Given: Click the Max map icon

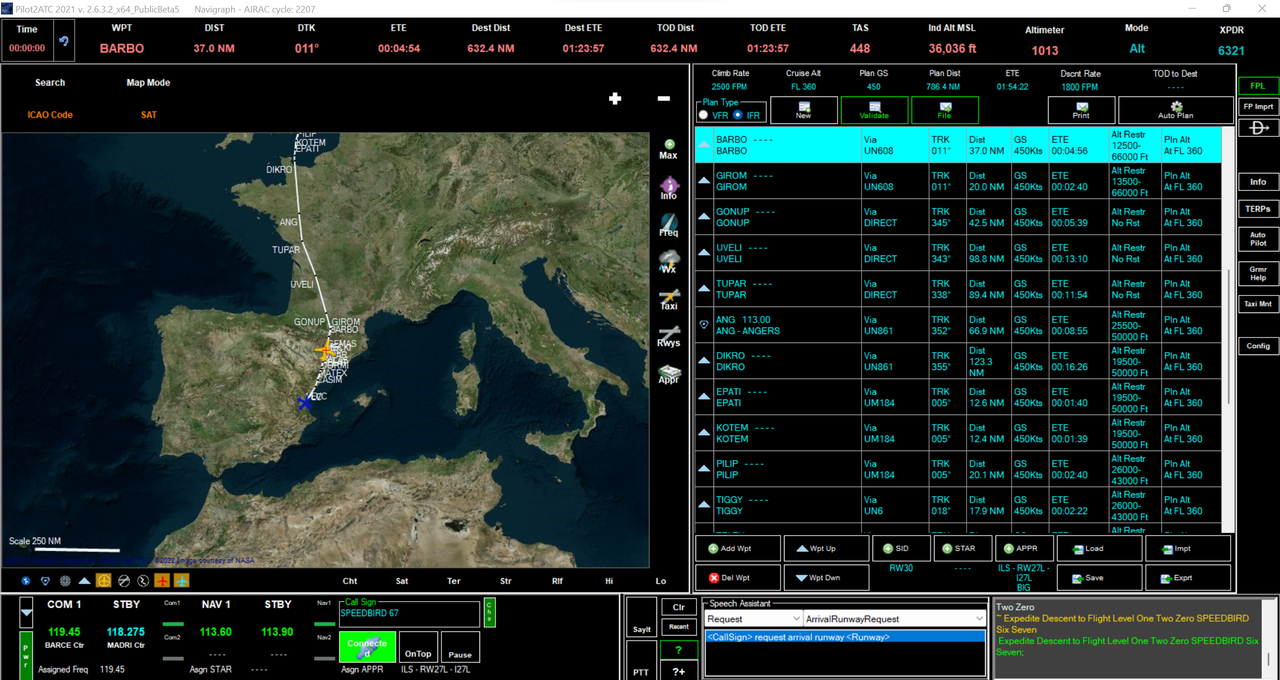Looking at the screenshot, I should [668, 149].
